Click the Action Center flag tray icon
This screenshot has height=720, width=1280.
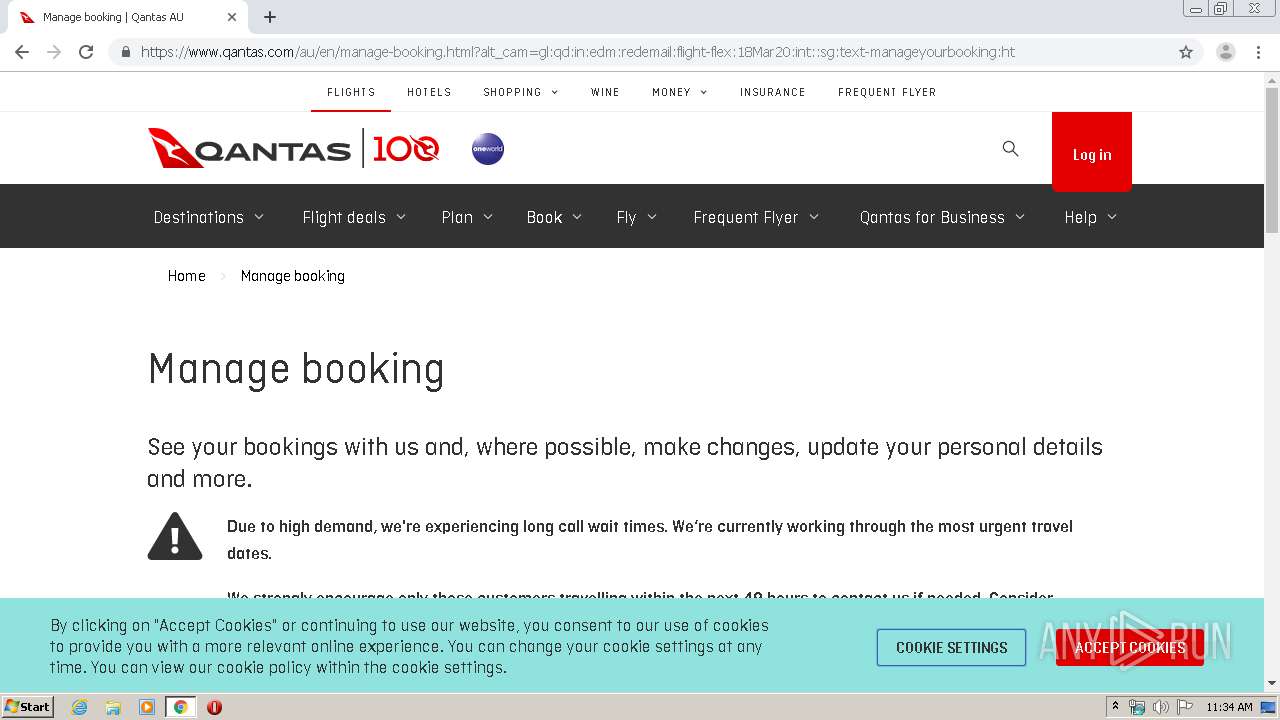(1184, 707)
